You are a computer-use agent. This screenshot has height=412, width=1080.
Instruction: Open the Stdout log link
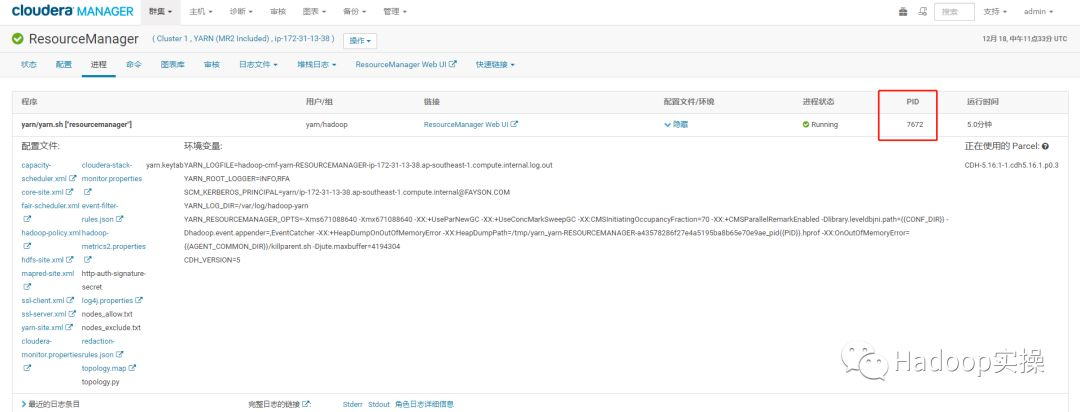tap(379, 404)
